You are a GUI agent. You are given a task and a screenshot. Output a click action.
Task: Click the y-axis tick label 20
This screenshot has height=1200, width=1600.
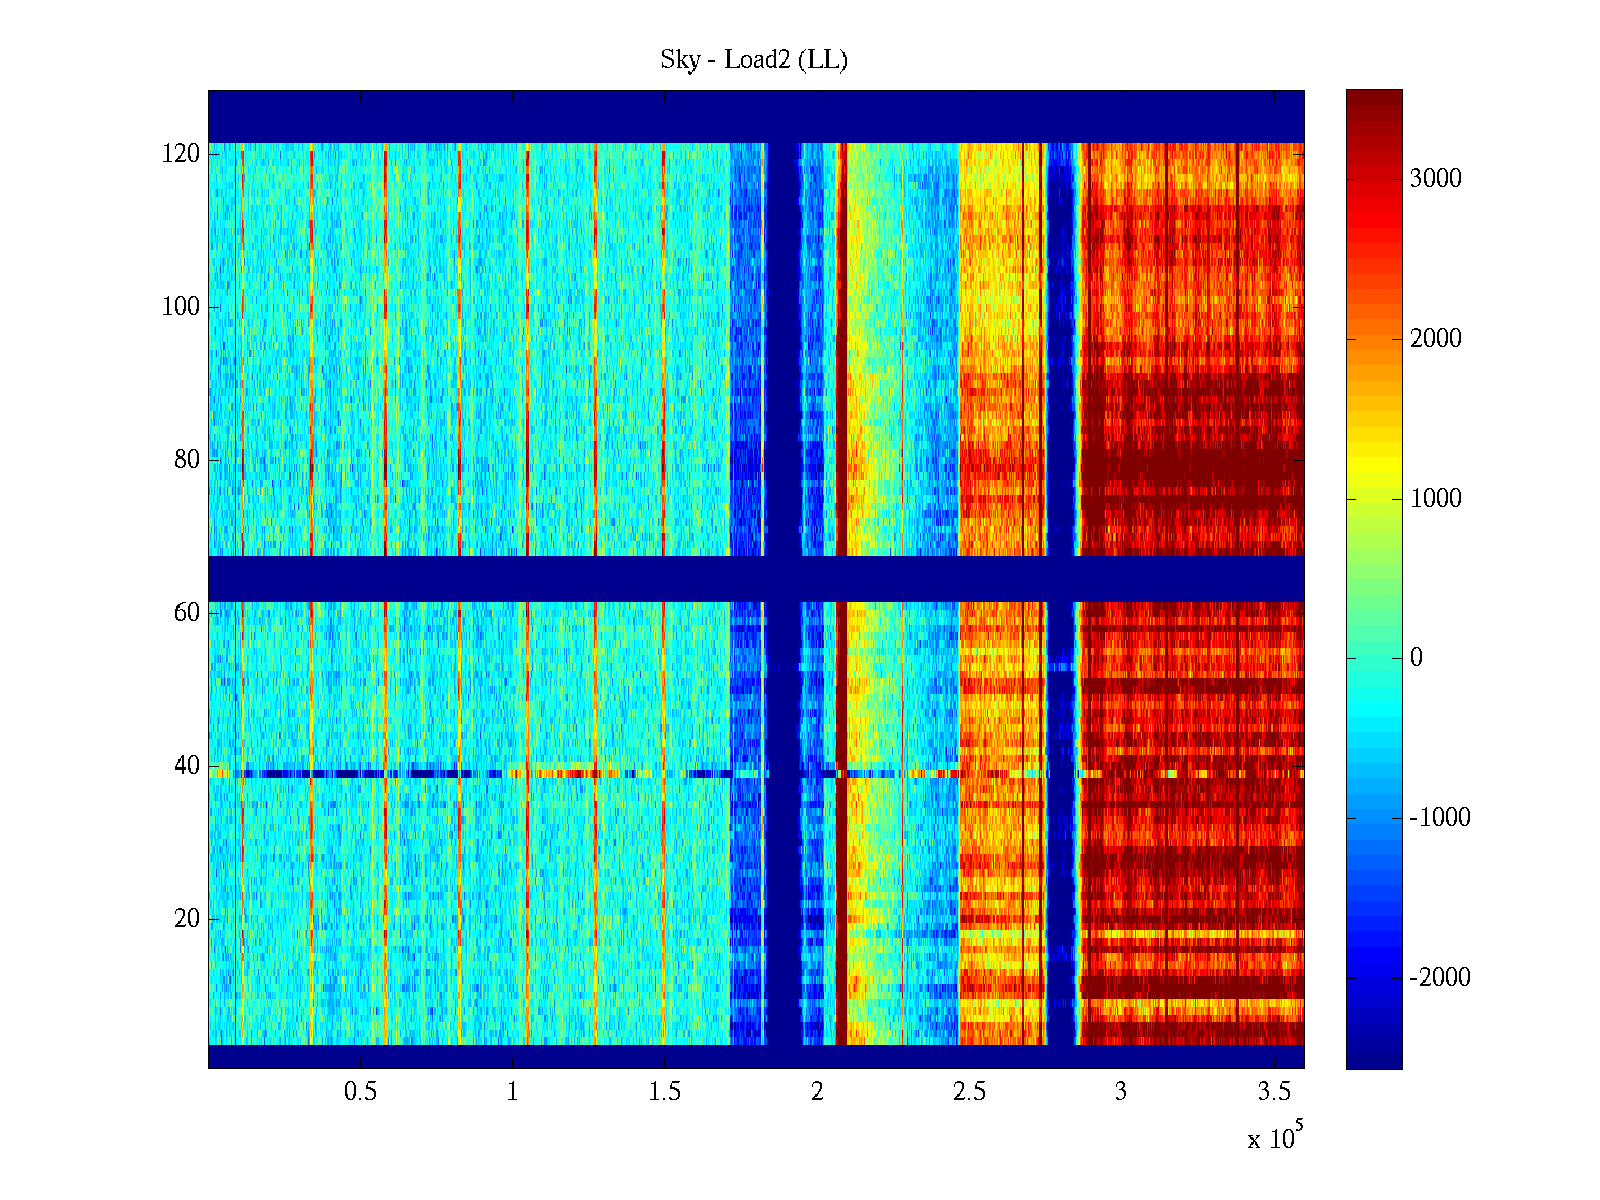[x=187, y=919]
